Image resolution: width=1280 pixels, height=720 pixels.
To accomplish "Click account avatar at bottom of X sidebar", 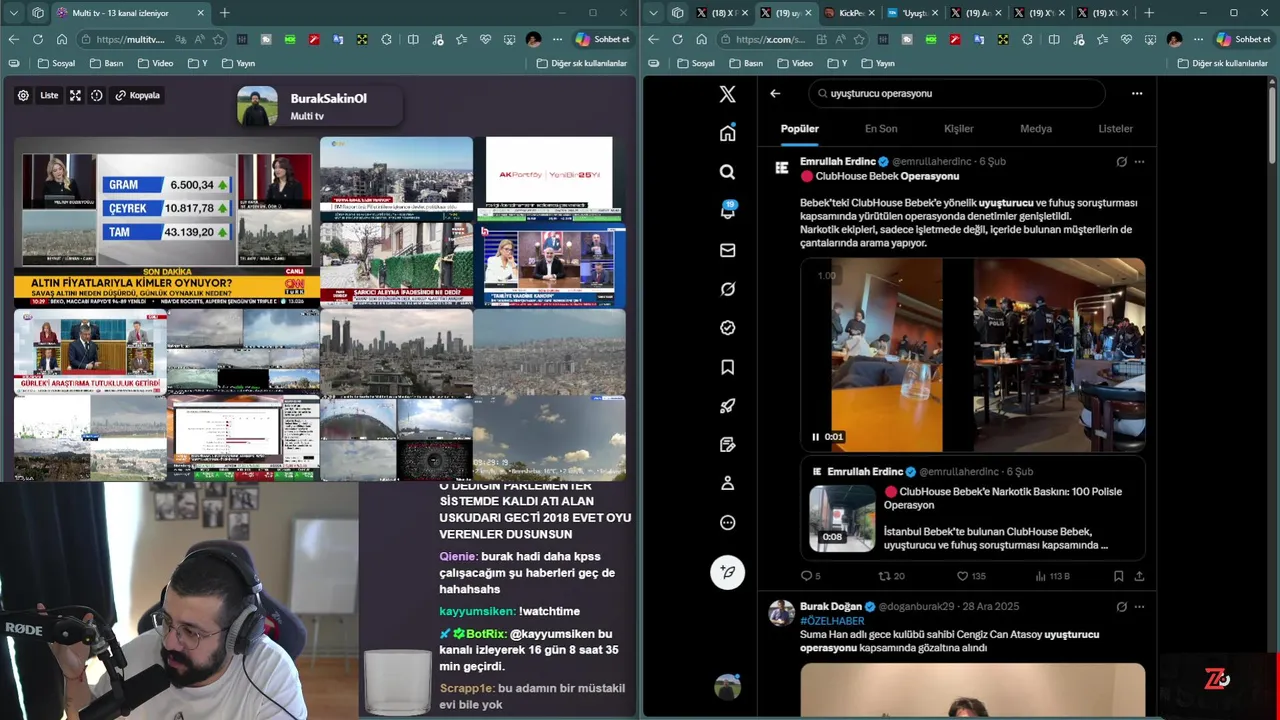I will pyautogui.click(x=727, y=687).
